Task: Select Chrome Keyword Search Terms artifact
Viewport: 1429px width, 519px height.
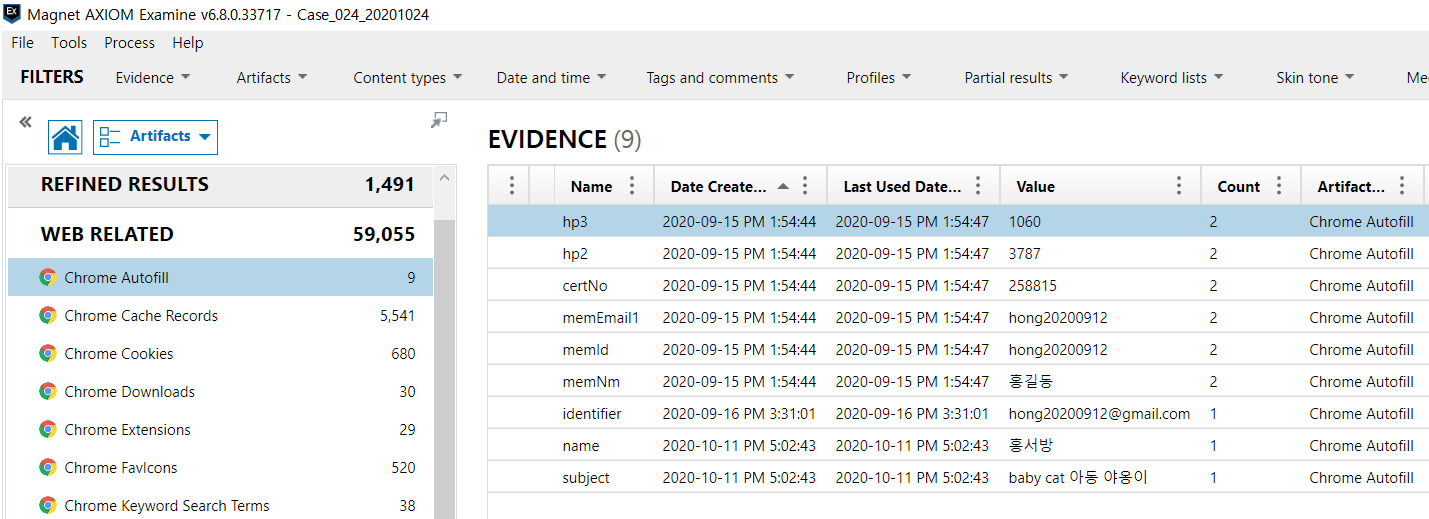Action: pyautogui.click(x=220, y=505)
